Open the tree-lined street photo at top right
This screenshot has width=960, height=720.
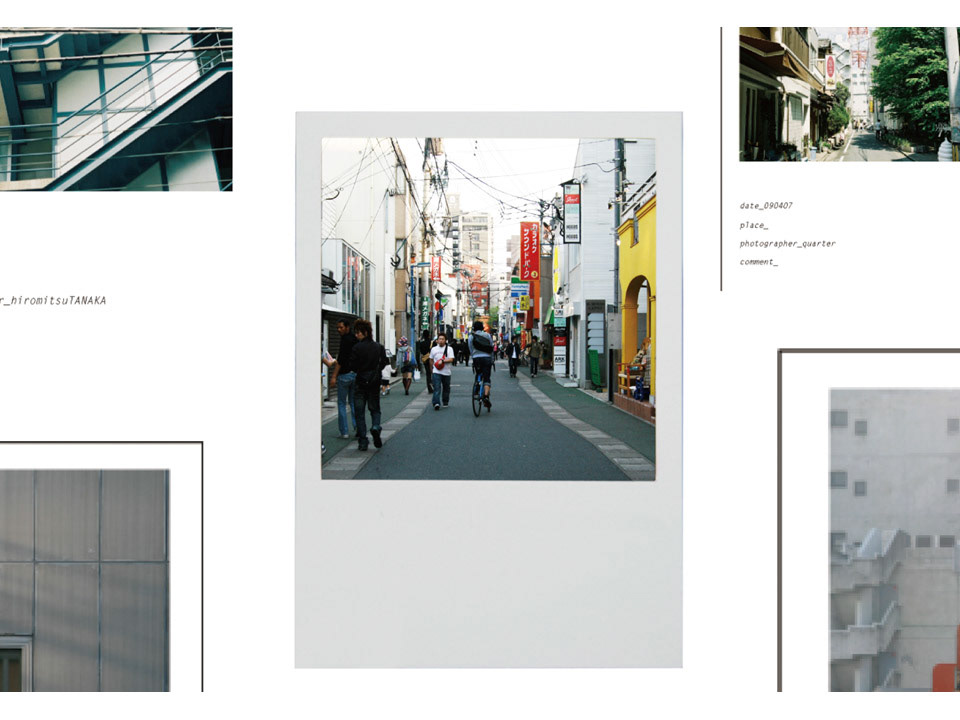[x=849, y=94]
